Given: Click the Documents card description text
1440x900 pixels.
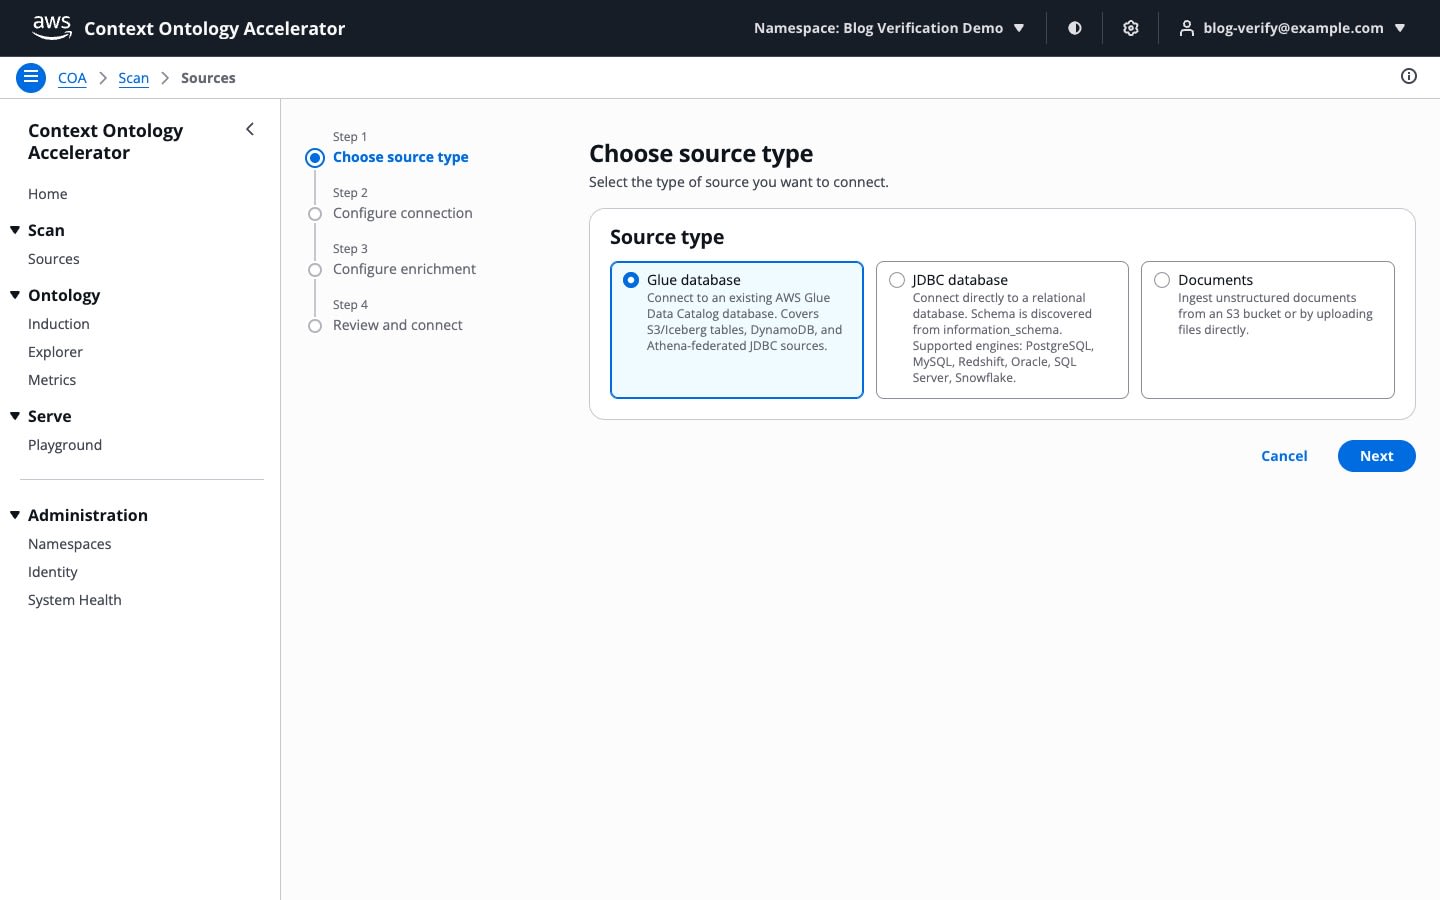Looking at the screenshot, I should 1275,314.
